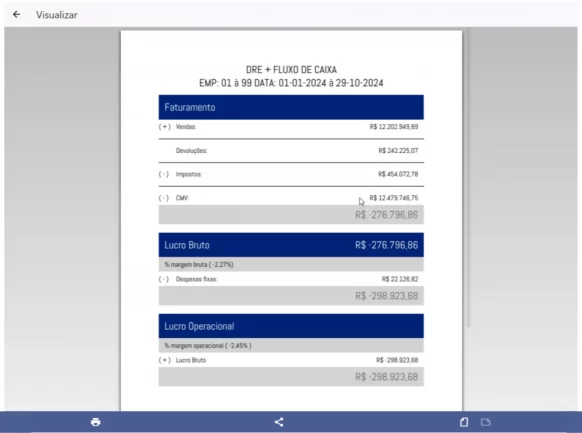Click the CMV value R$ 12.479.746,75

[x=394, y=198]
